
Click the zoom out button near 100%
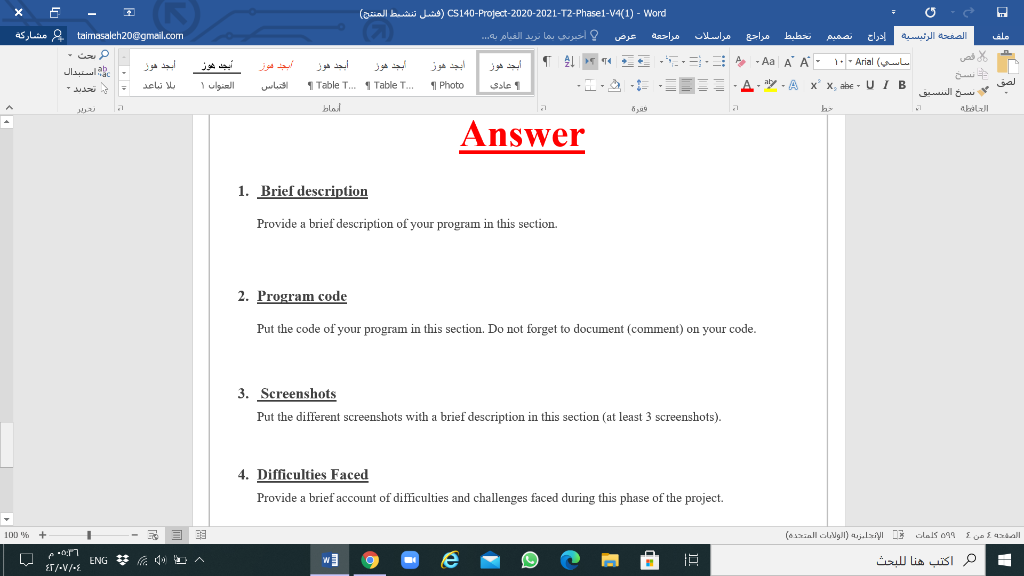[134, 536]
